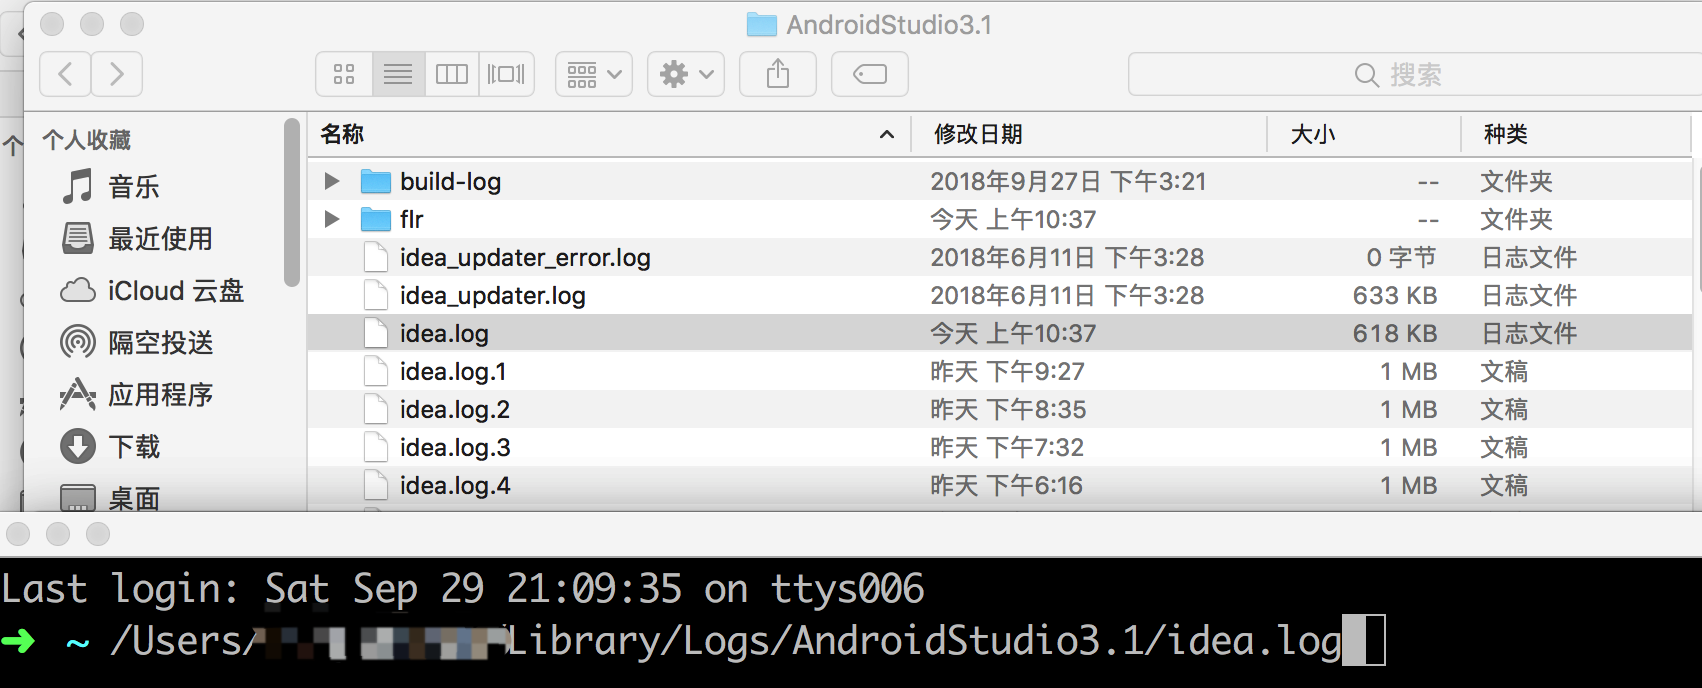Click the Edit Tags toolbar button
1702x688 pixels.
[870, 74]
